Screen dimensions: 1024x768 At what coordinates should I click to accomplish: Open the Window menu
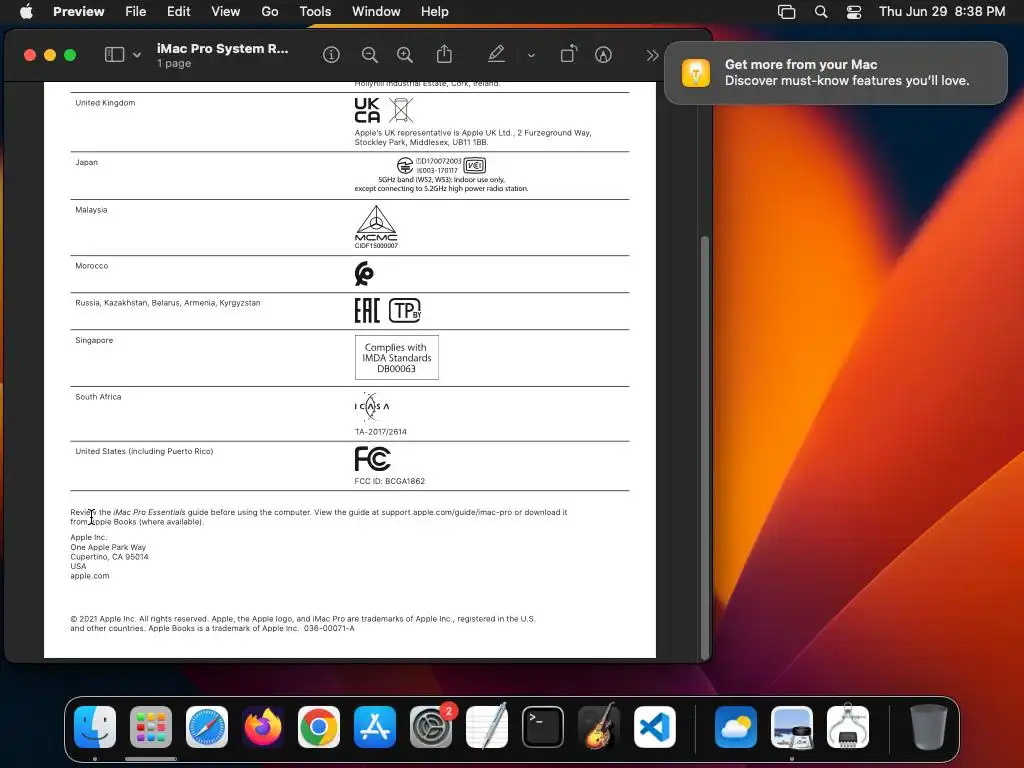376,11
